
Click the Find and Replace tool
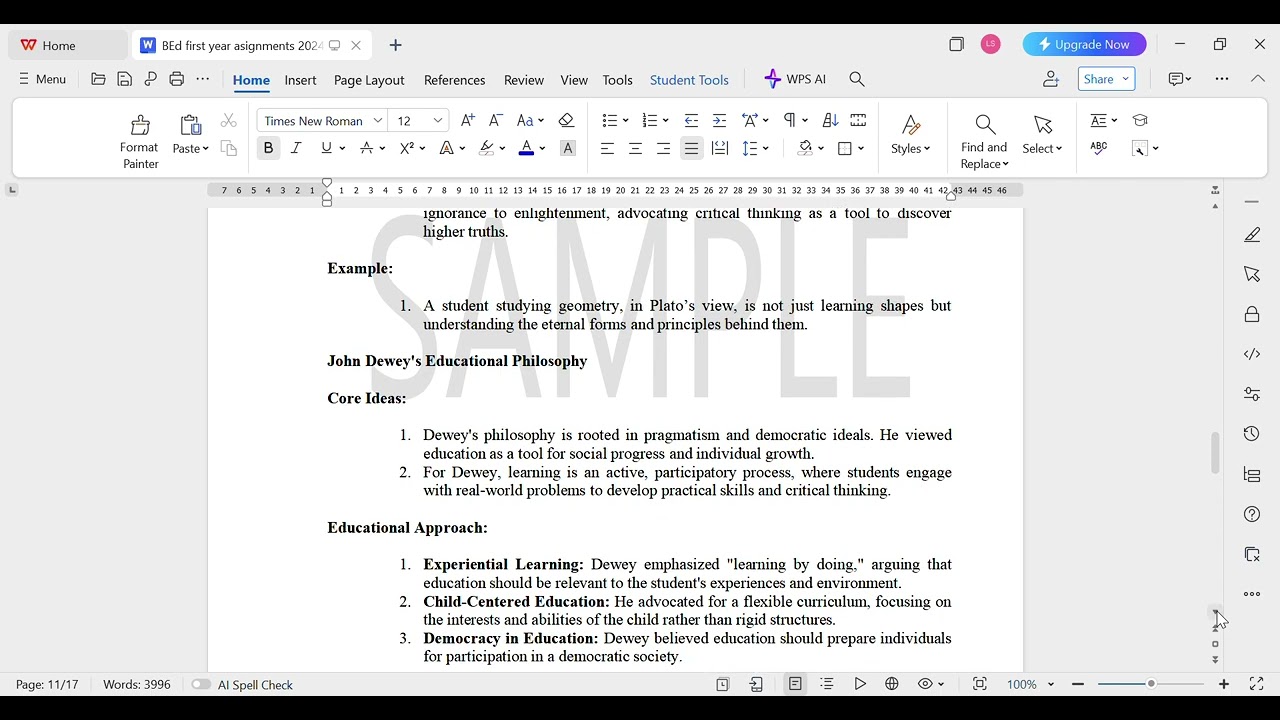click(985, 141)
